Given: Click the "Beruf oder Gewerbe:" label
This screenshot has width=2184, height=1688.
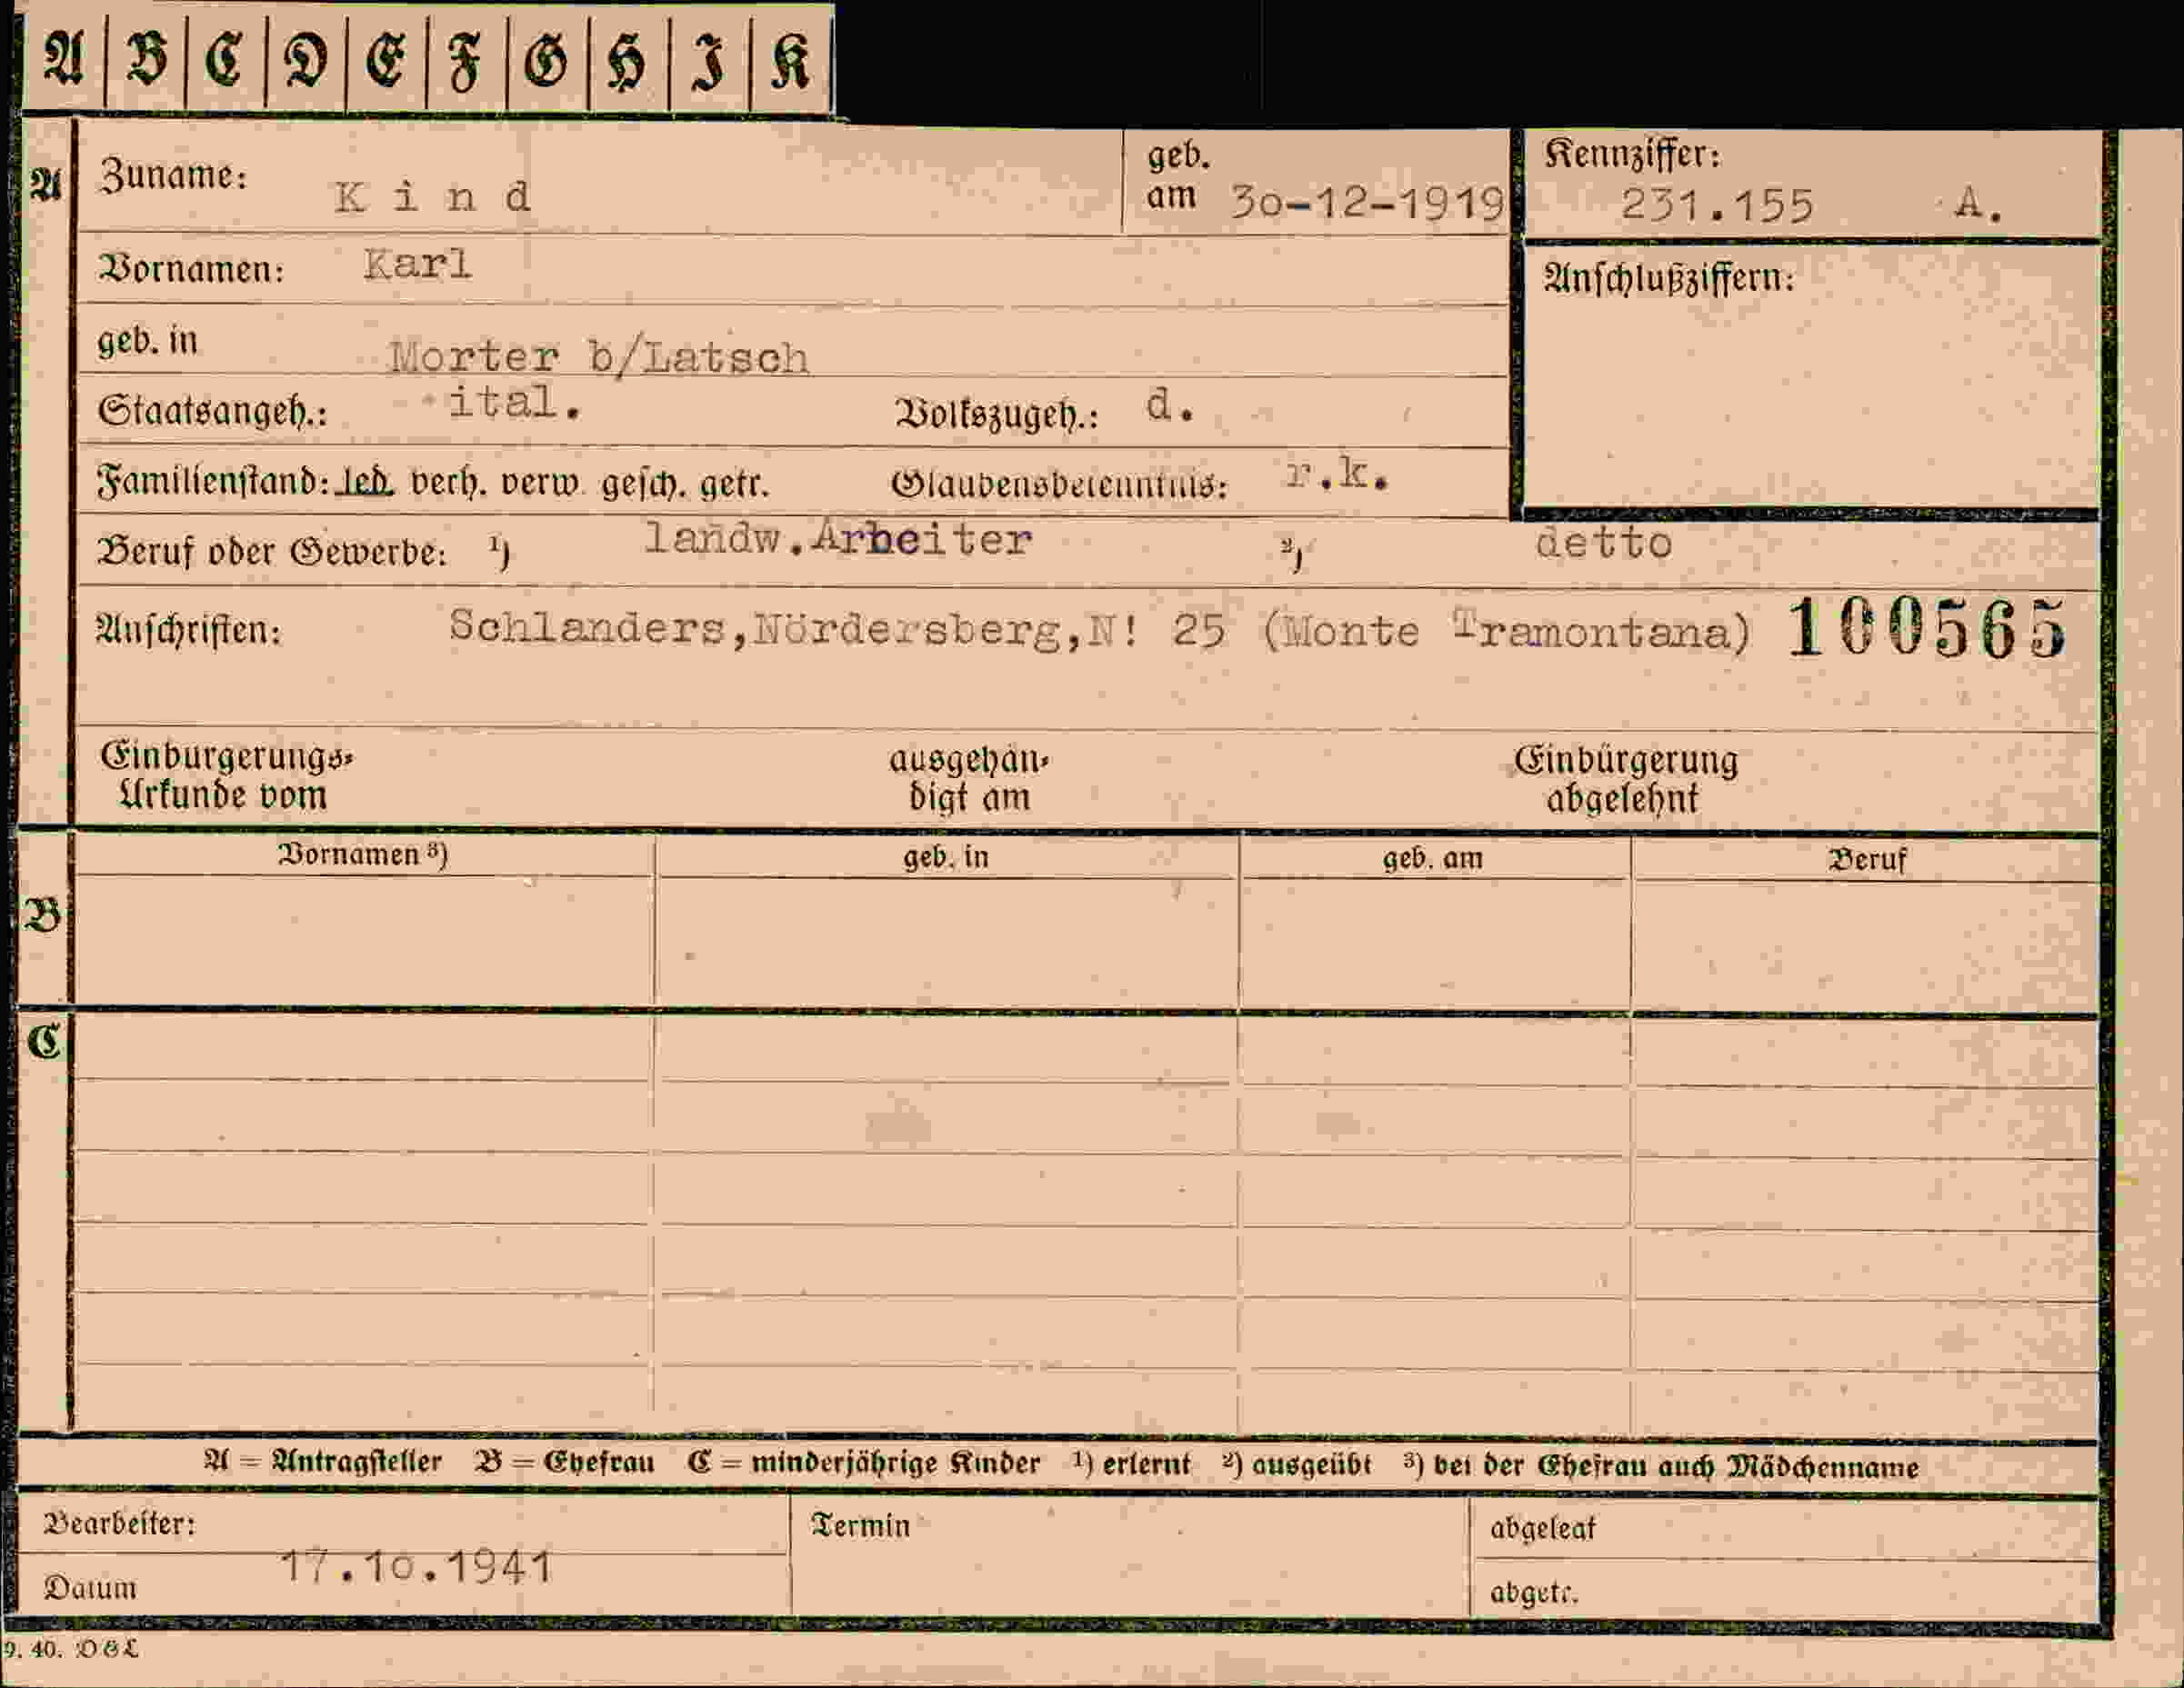Looking at the screenshot, I should [271, 552].
